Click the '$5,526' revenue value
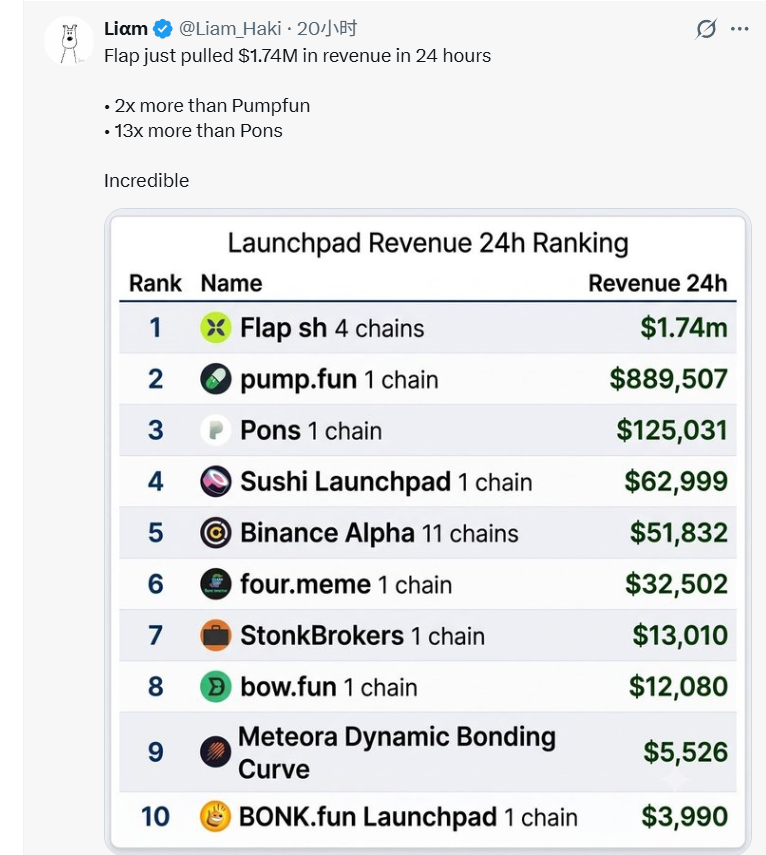This screenshot has height=855, width=766. [x=685, y=752]
